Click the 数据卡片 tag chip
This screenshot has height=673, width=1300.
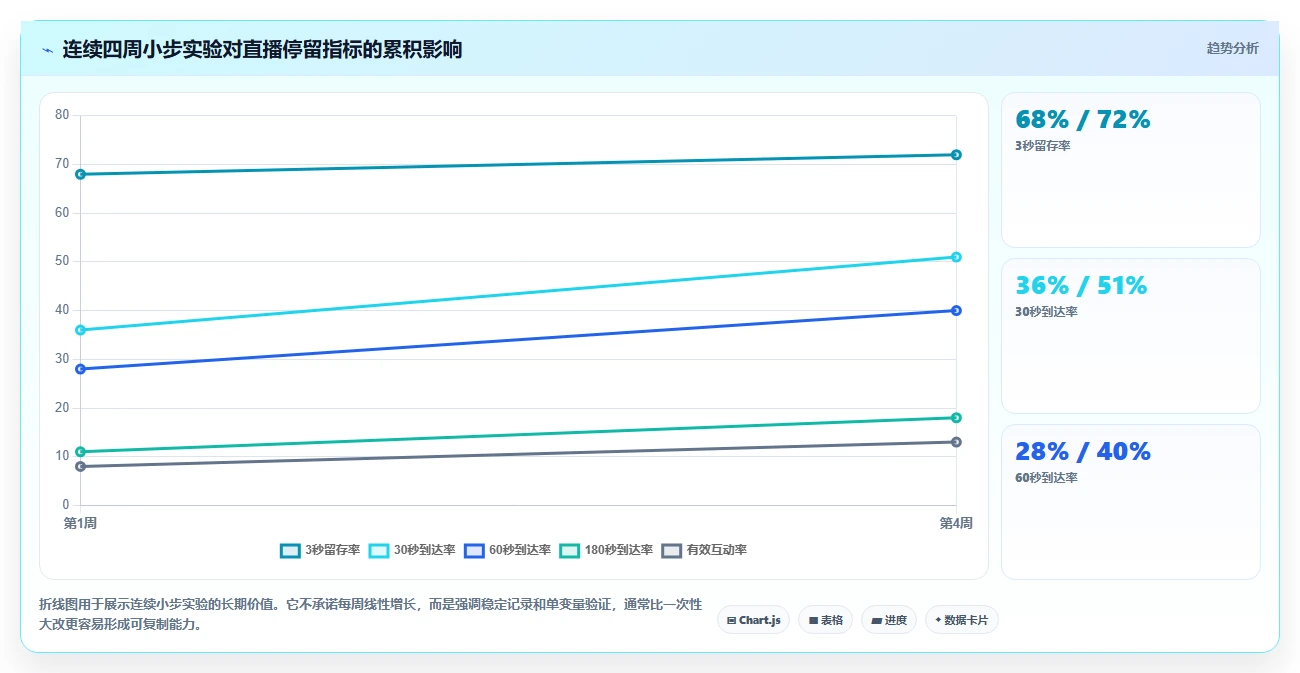961,620
